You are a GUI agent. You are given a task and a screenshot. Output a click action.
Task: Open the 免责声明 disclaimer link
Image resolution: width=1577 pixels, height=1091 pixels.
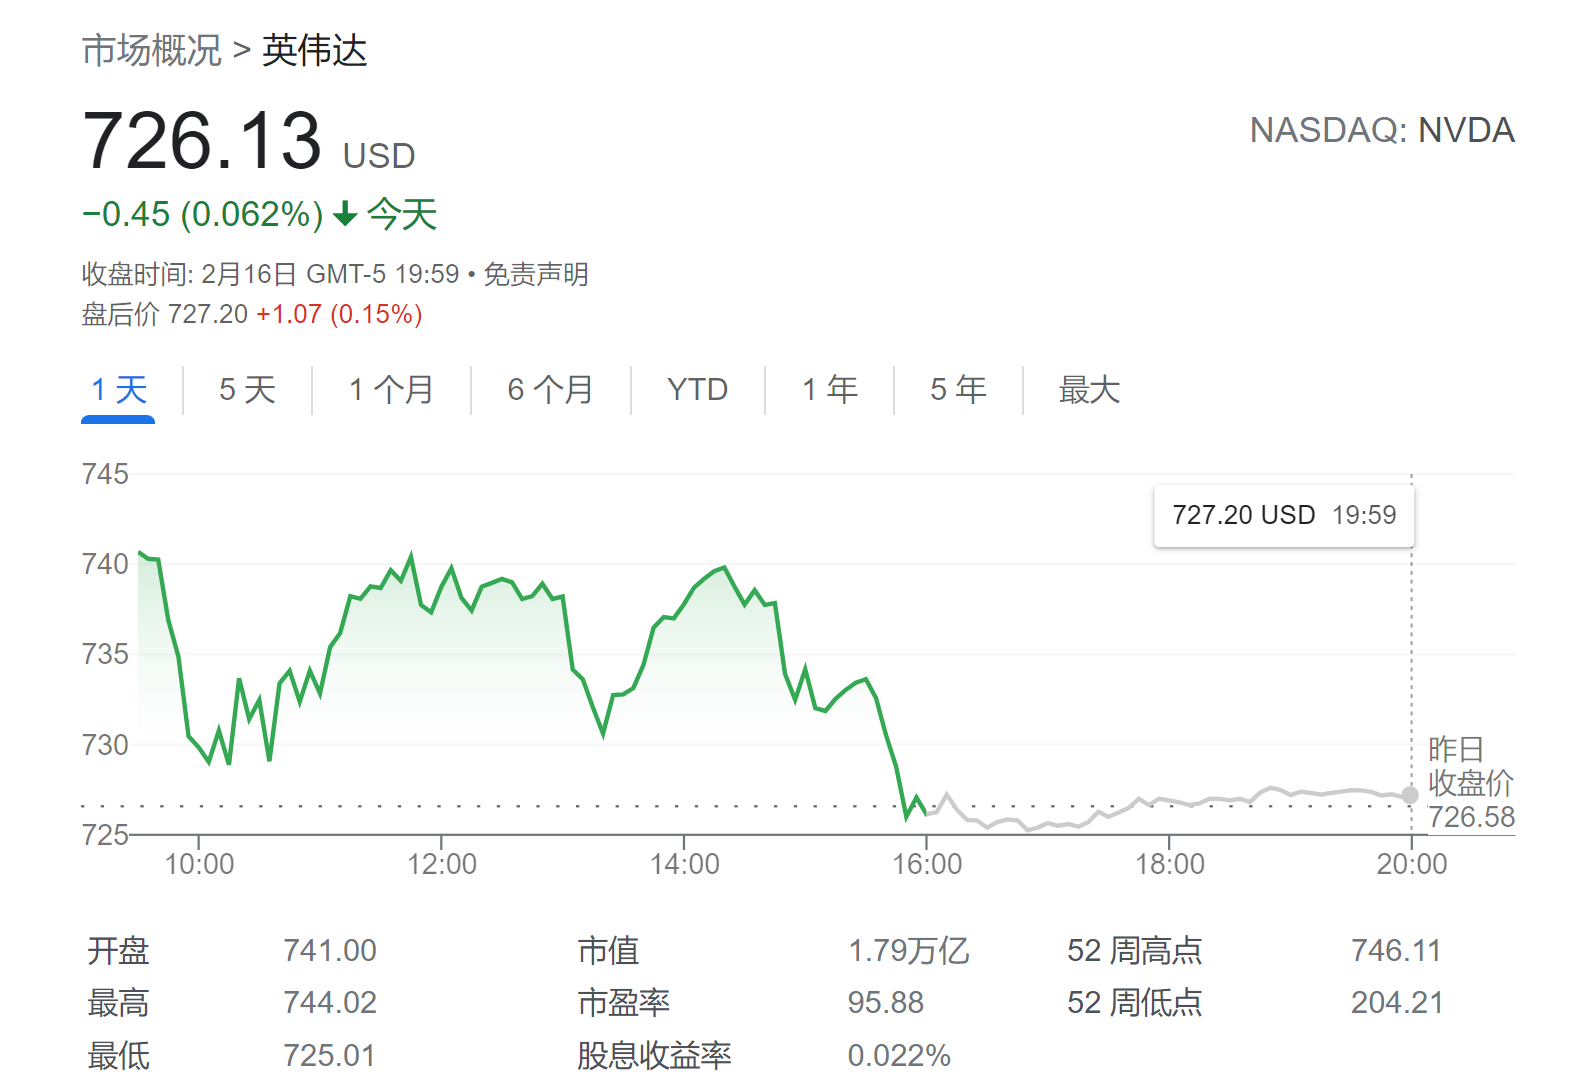[536, 274]
